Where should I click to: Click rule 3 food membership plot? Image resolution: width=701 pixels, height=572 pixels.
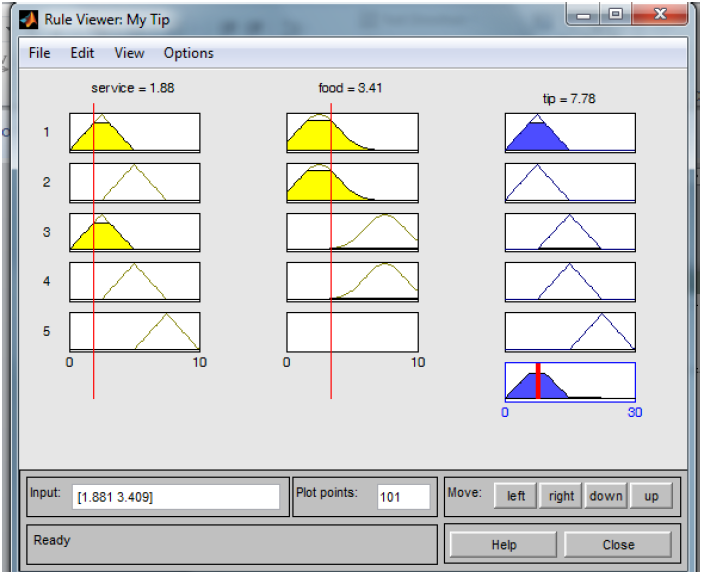click(352, 233)
